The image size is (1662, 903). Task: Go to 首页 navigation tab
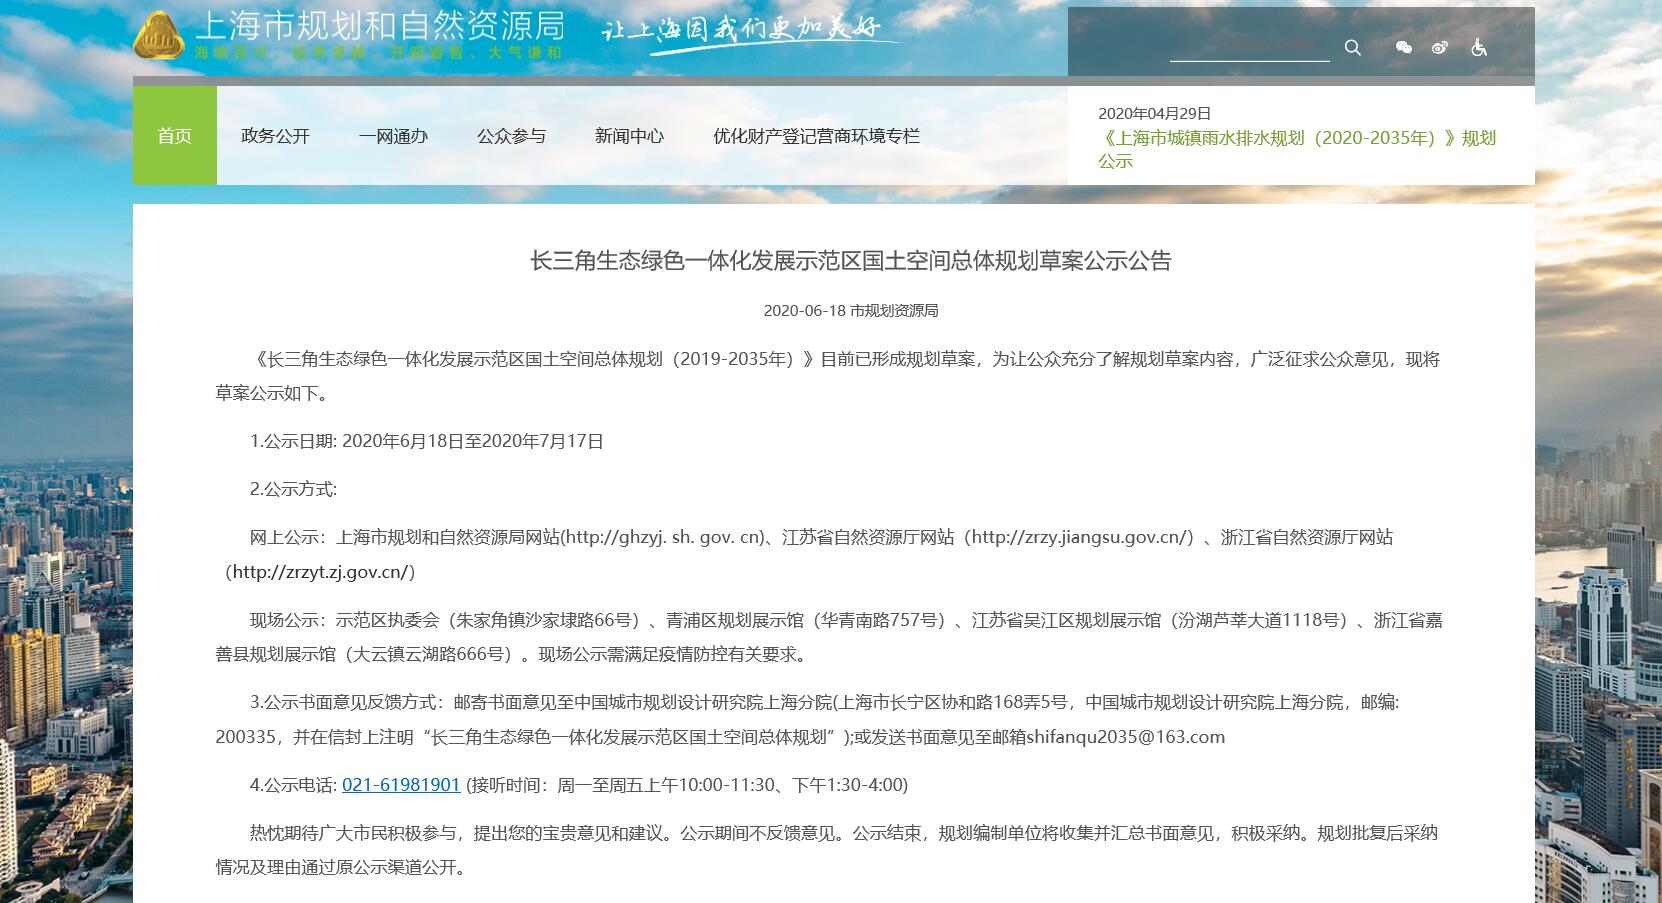[175, 135]
